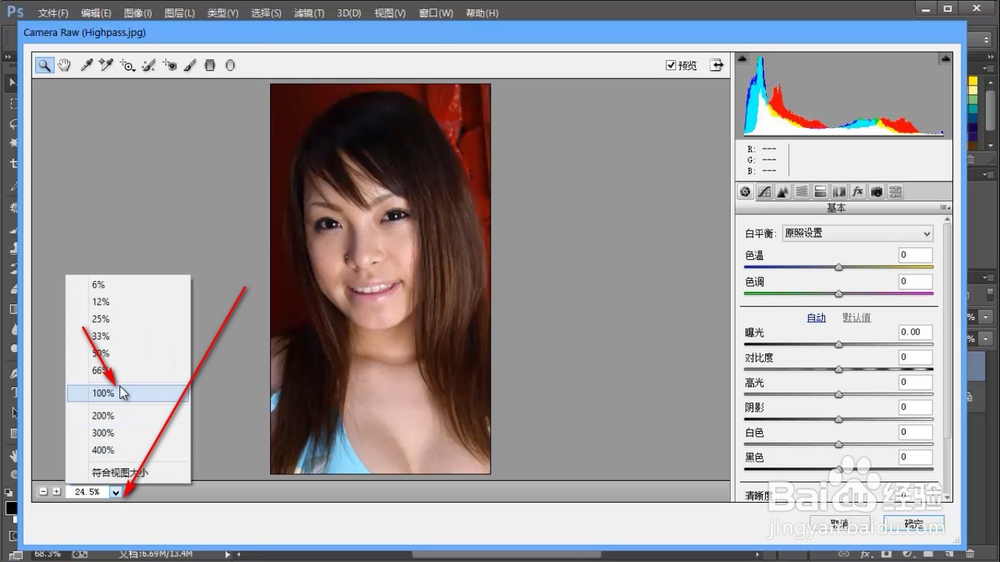Select the Hand tool
Screen dimensions: 1000x562
64,65
